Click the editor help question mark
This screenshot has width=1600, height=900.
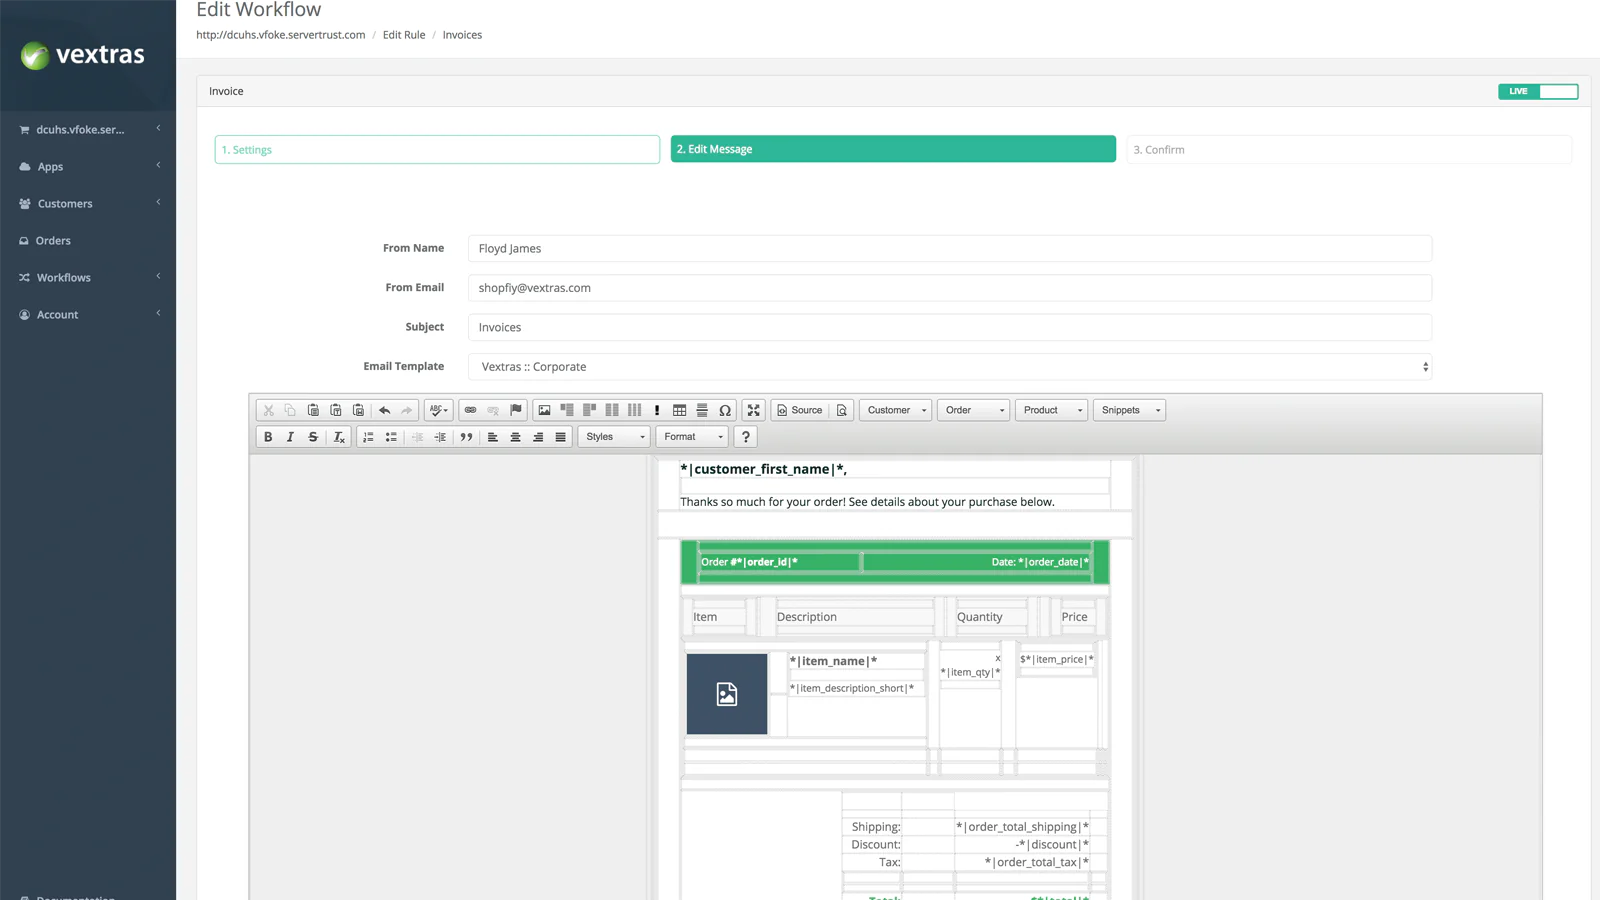(746, 437)
